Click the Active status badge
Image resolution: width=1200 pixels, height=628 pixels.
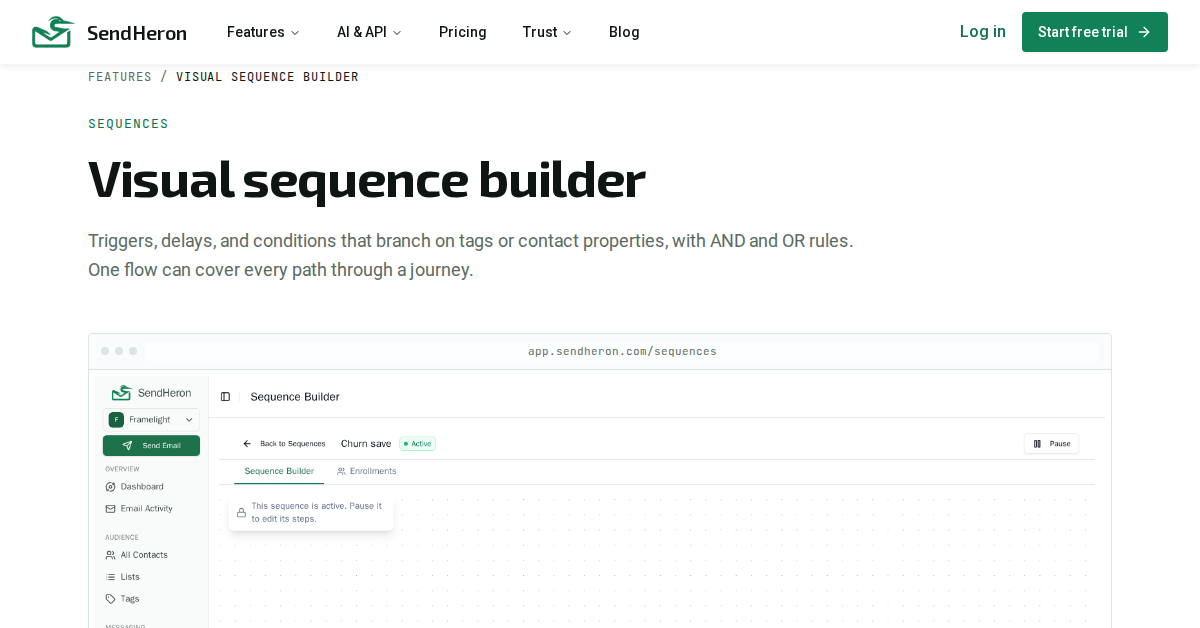pos(418,443)
